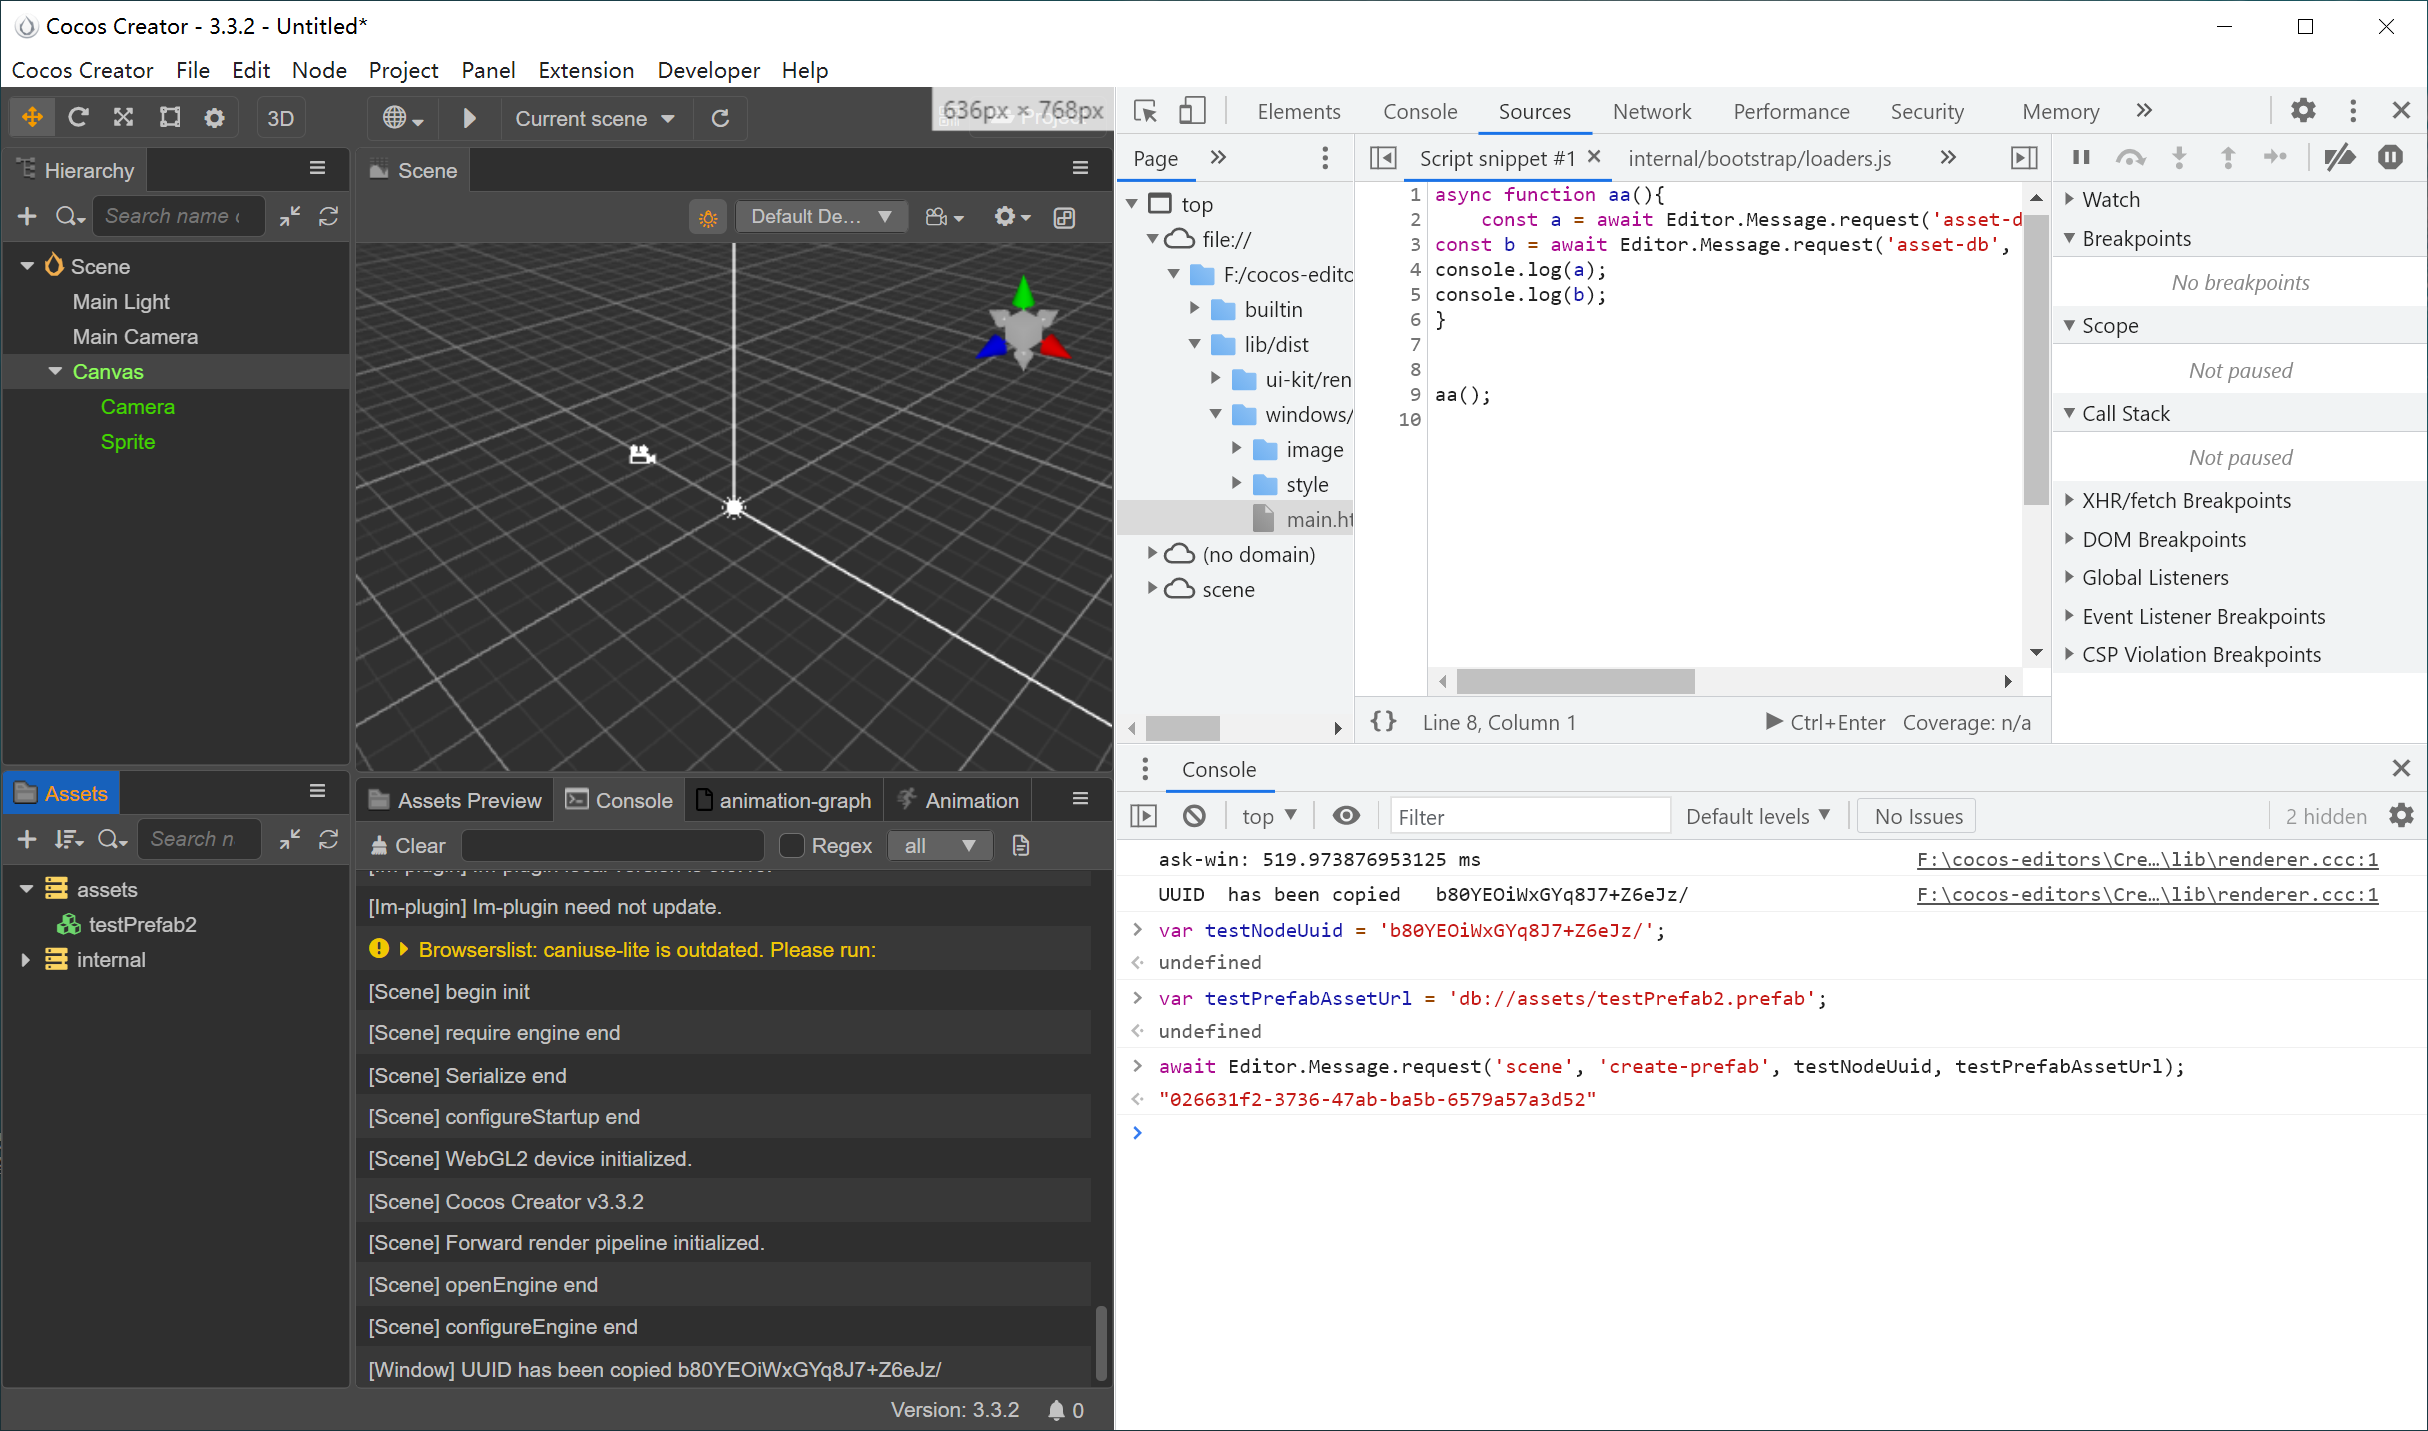Collapse the Canvas node in Hierarchy
This screenshot has height=1431, width=2428.
(55, 371)
